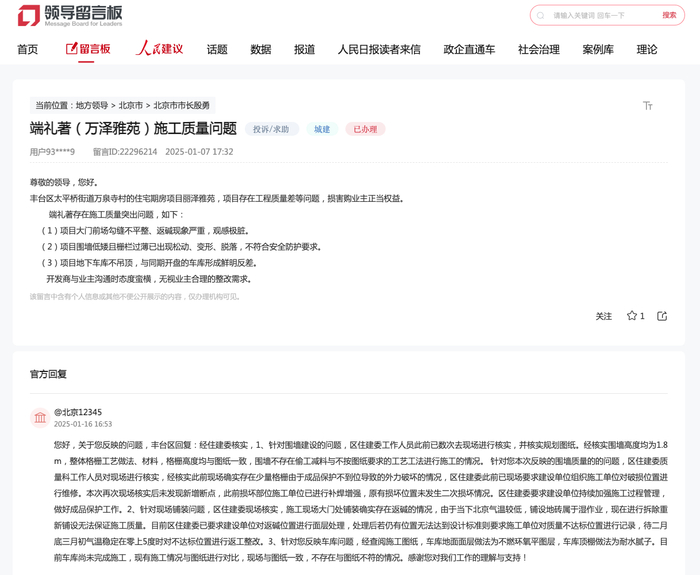Click the 地方领导 breadcrumb link
Image resolution: width=700 pixels, height=575 pixels.
pos(92,106)
